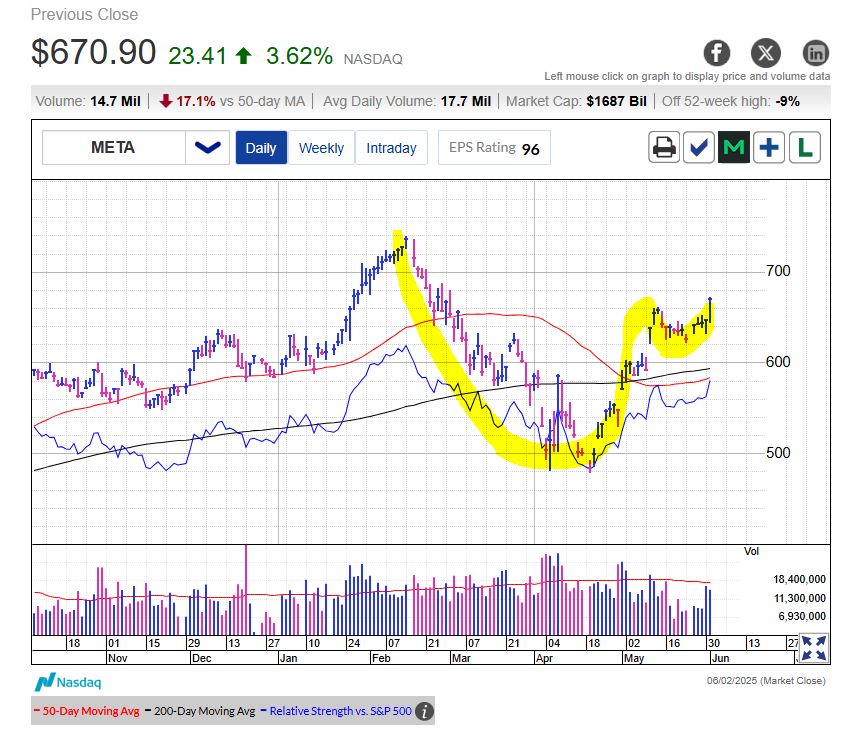Click the blue checkmark icon
This screenshot has width=867, height=739.
pos(698,148)
